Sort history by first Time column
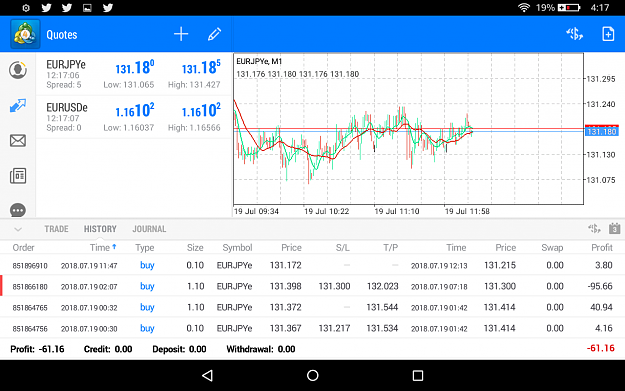625x391 pixels. [x=103, y=248]
